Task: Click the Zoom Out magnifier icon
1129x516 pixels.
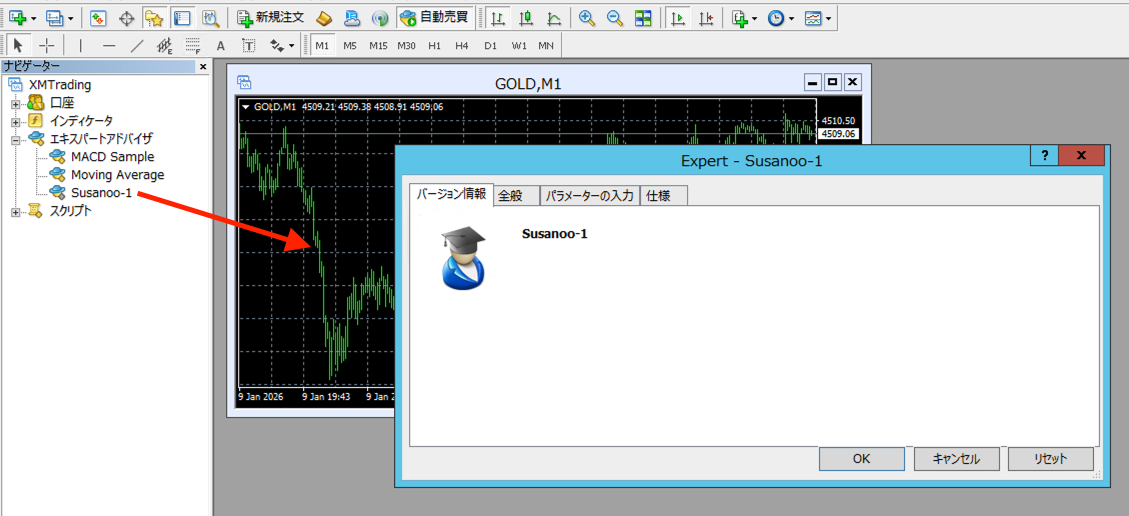Action: [615, 18]
